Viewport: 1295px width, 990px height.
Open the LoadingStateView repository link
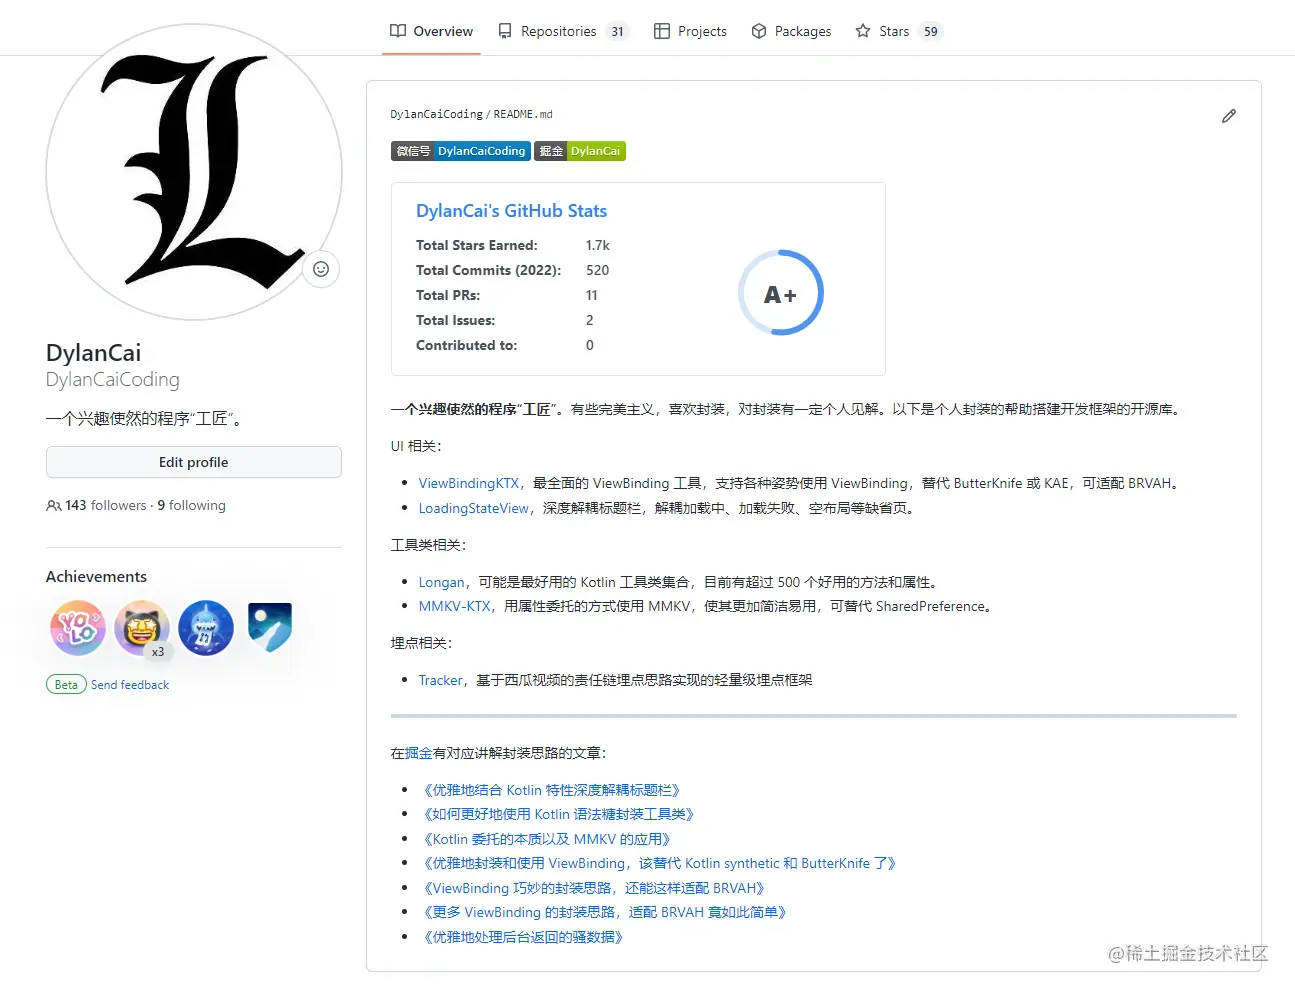(473, 508)
